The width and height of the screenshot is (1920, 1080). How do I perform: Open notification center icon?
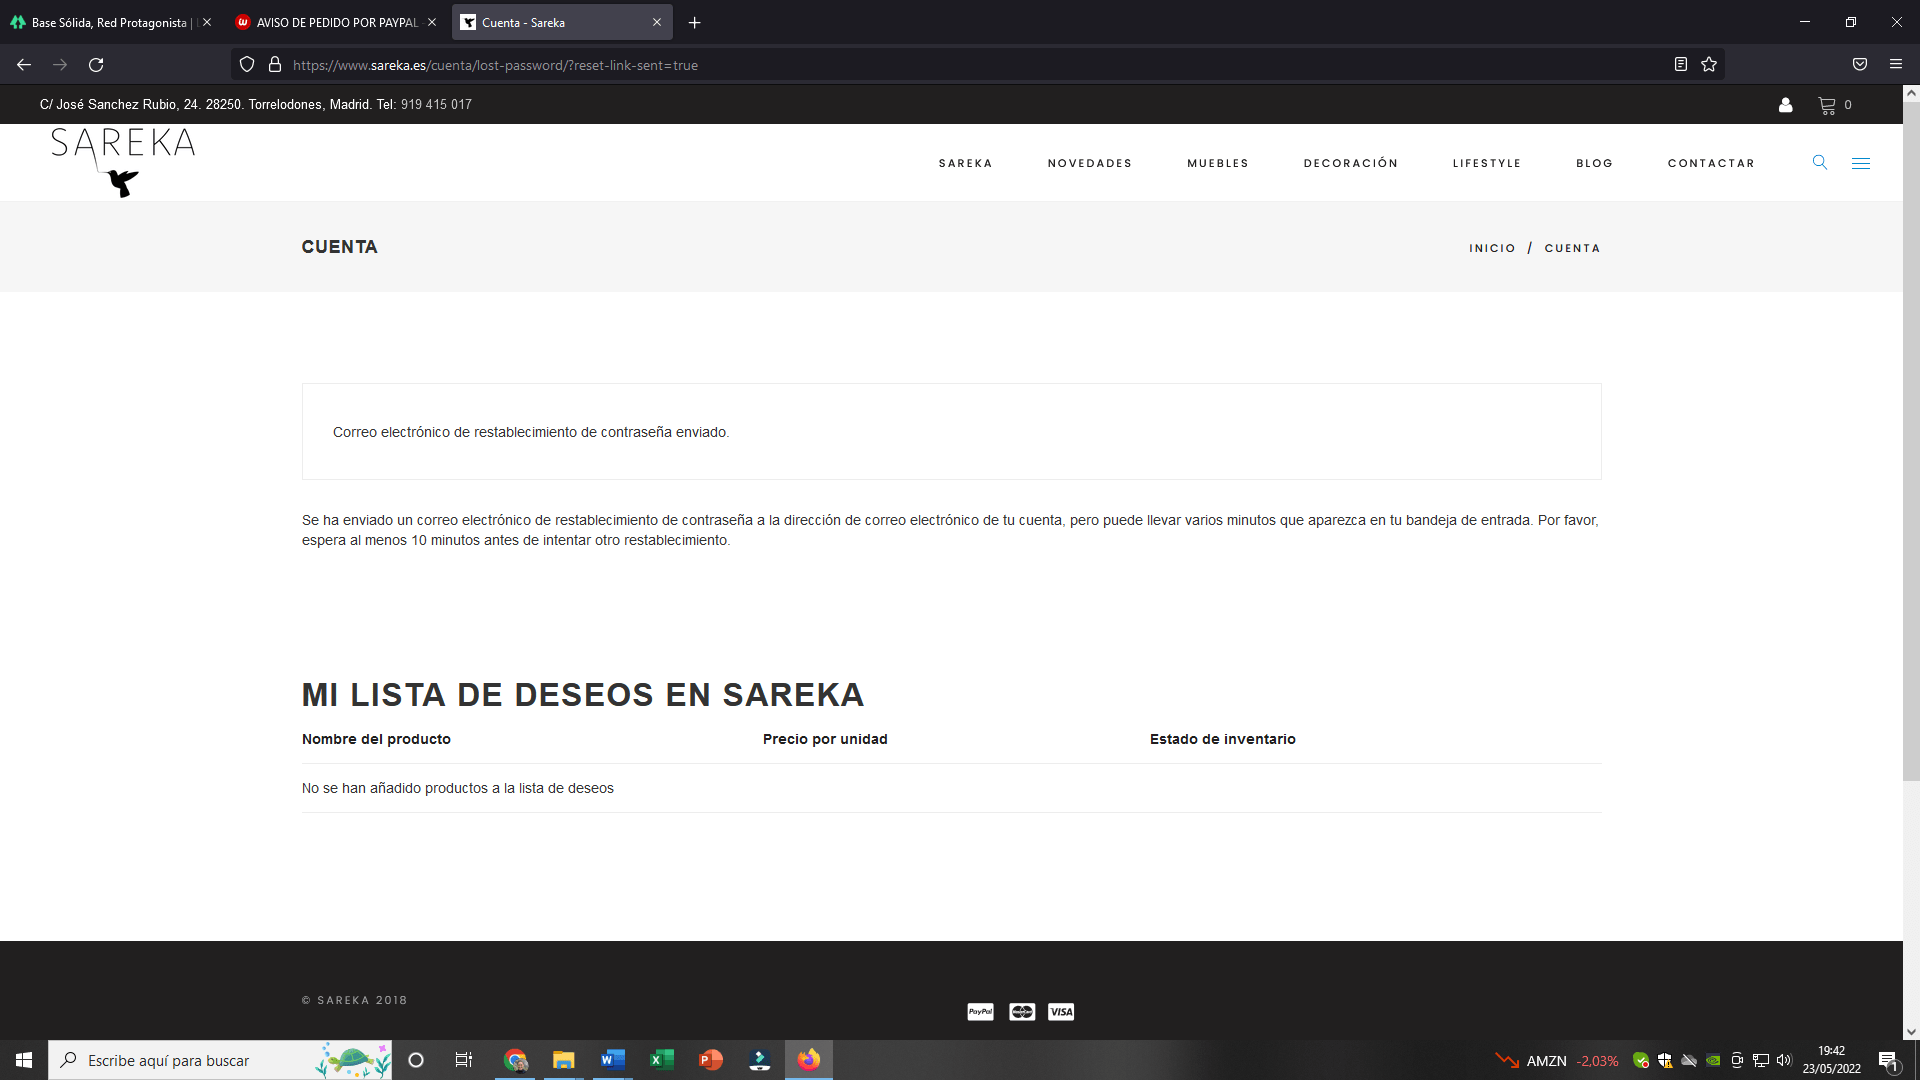tap(1888, 1061)
